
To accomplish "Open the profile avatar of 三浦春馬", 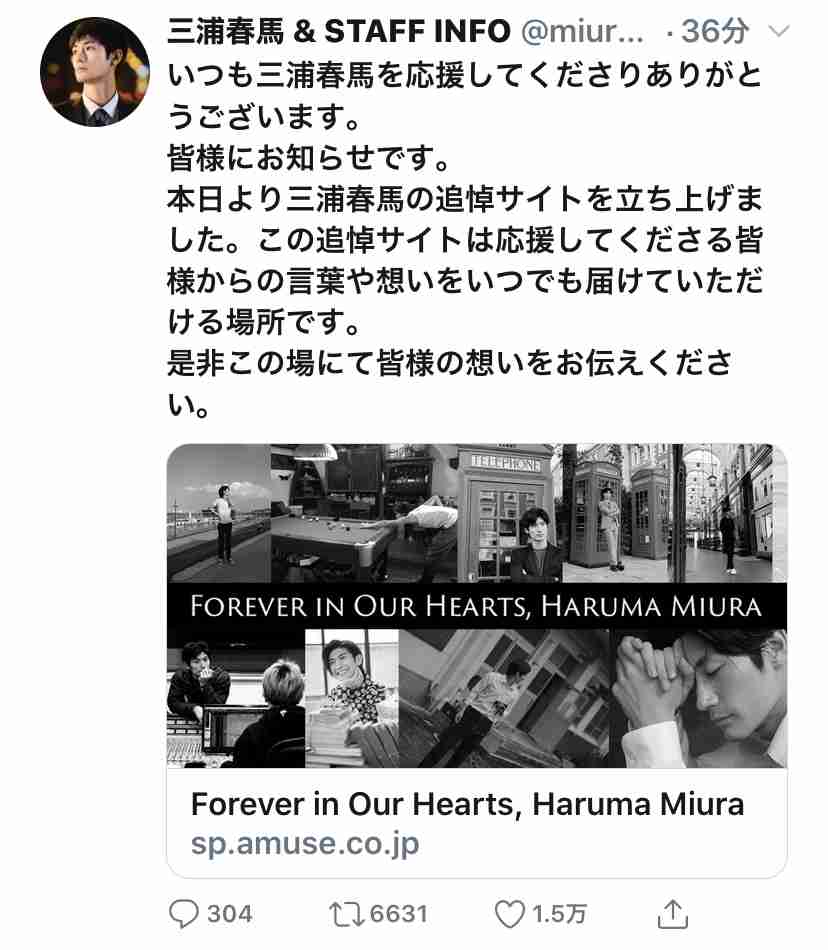I will [x=94, y=71].
